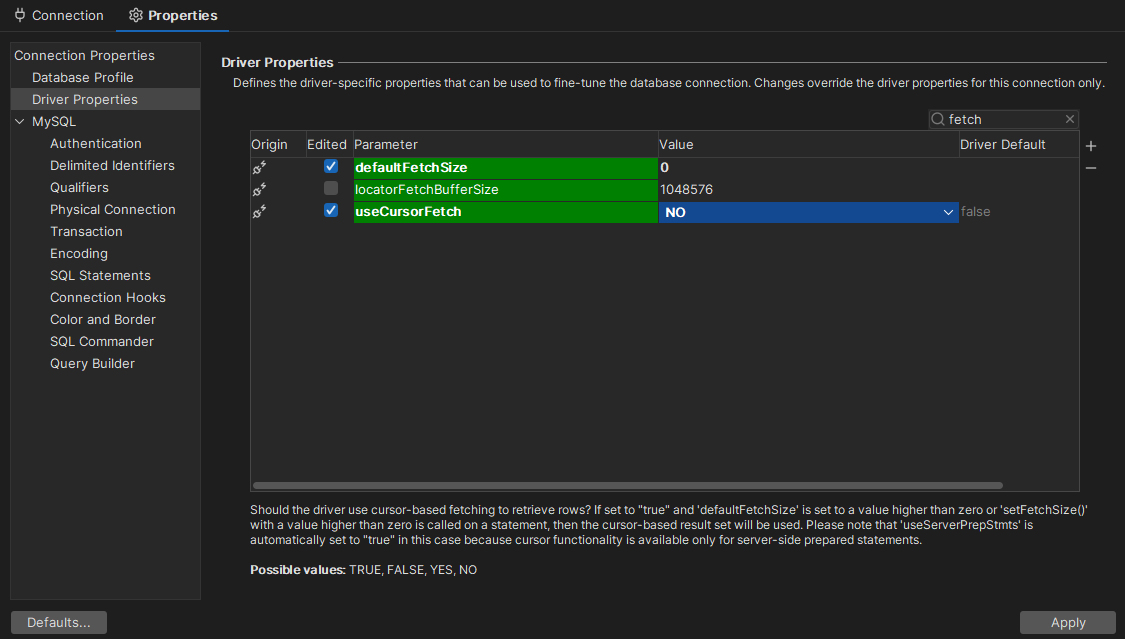Click the plus icon to add a driver property
The width and height of the screenshot is (1125, 639).
[x=1091, y=146]
